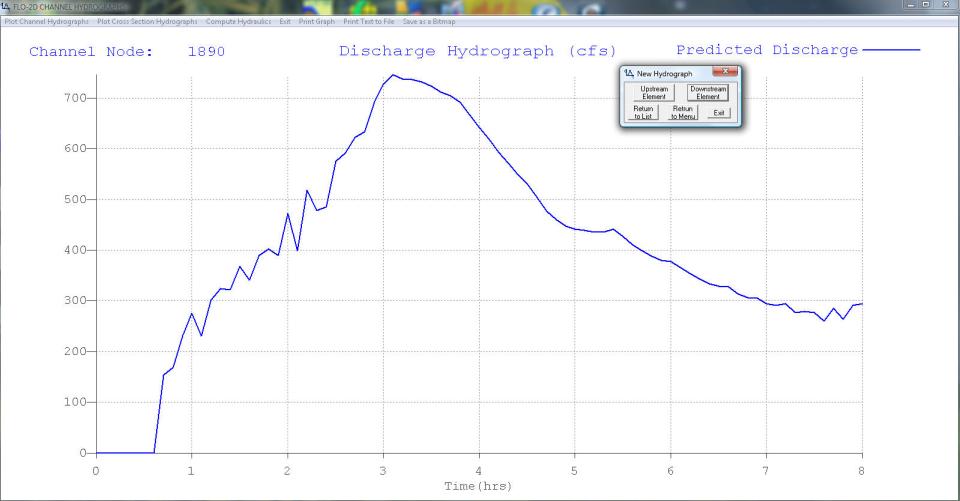Click Exit in the menu bar
960x501 pixels.
coord(286,21)
